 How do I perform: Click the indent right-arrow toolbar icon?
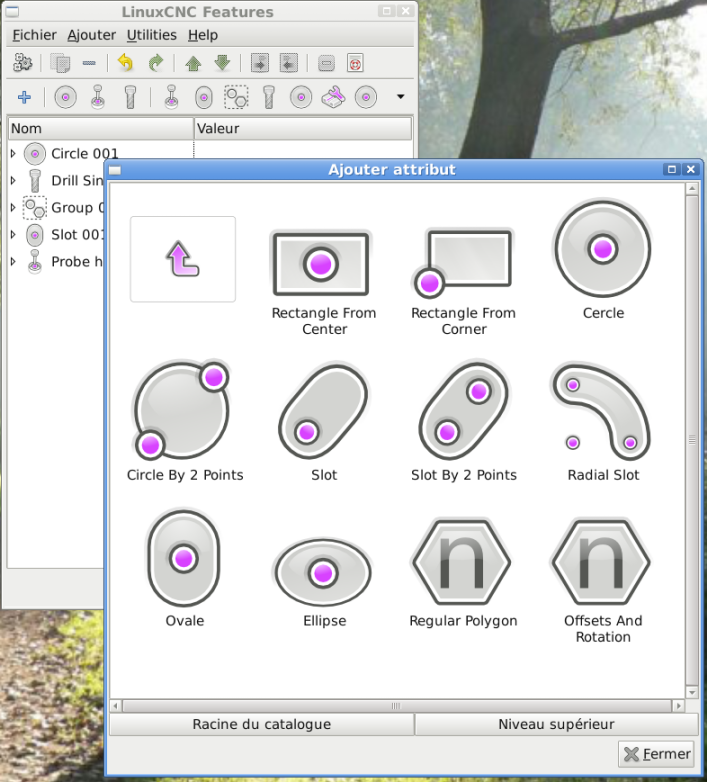pos(260,63)
